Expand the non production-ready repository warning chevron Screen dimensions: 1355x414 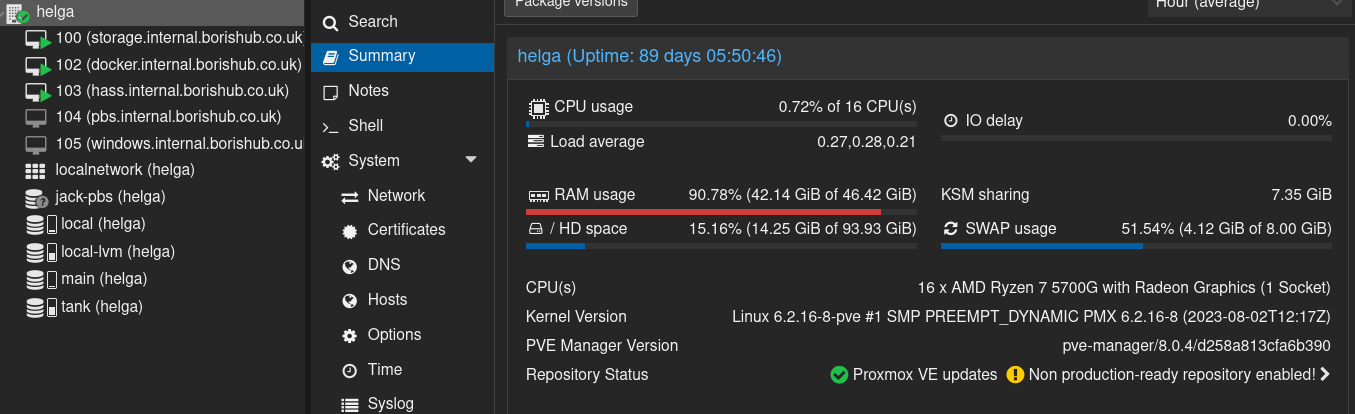(x=1325, y=375)
